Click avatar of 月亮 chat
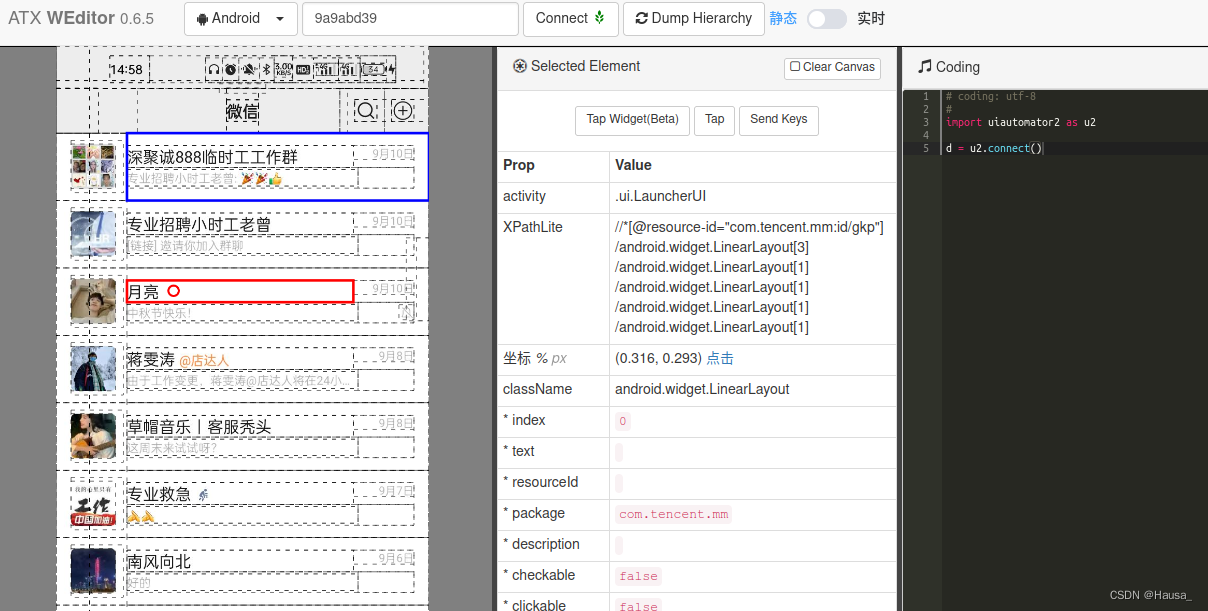This screenshot has width=1208, height=611. point(93,301)
